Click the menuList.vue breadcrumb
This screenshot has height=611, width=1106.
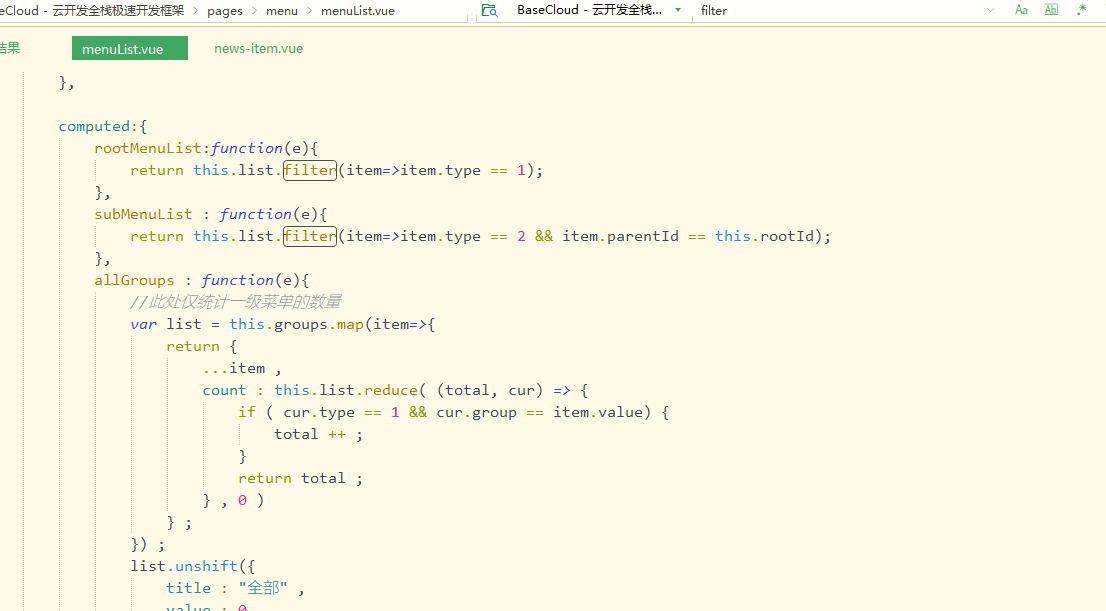point(358,11)
